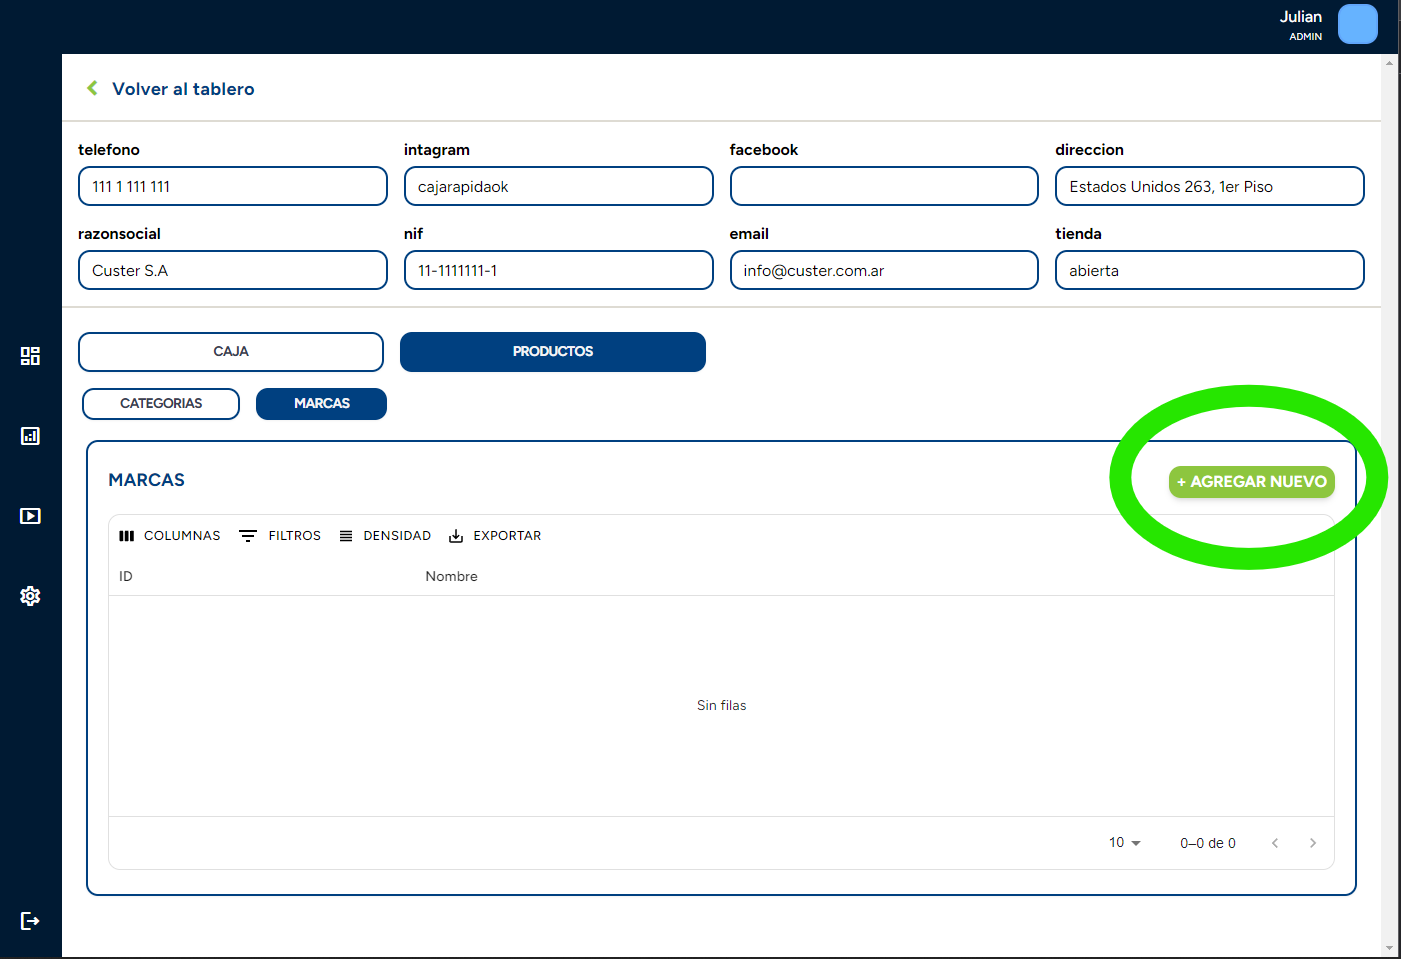Go to the next results page arrow
Screen dimensions: 1401x959
(x=1313, y=842)
